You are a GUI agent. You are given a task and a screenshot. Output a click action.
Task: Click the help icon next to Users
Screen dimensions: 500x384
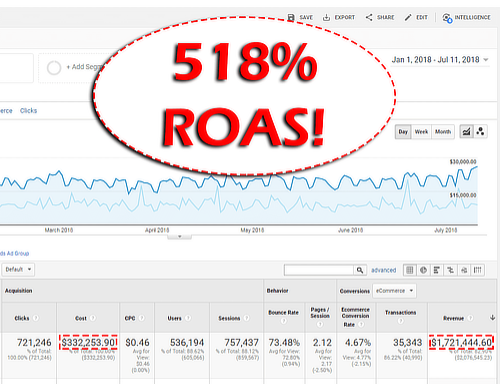[188, 318]
